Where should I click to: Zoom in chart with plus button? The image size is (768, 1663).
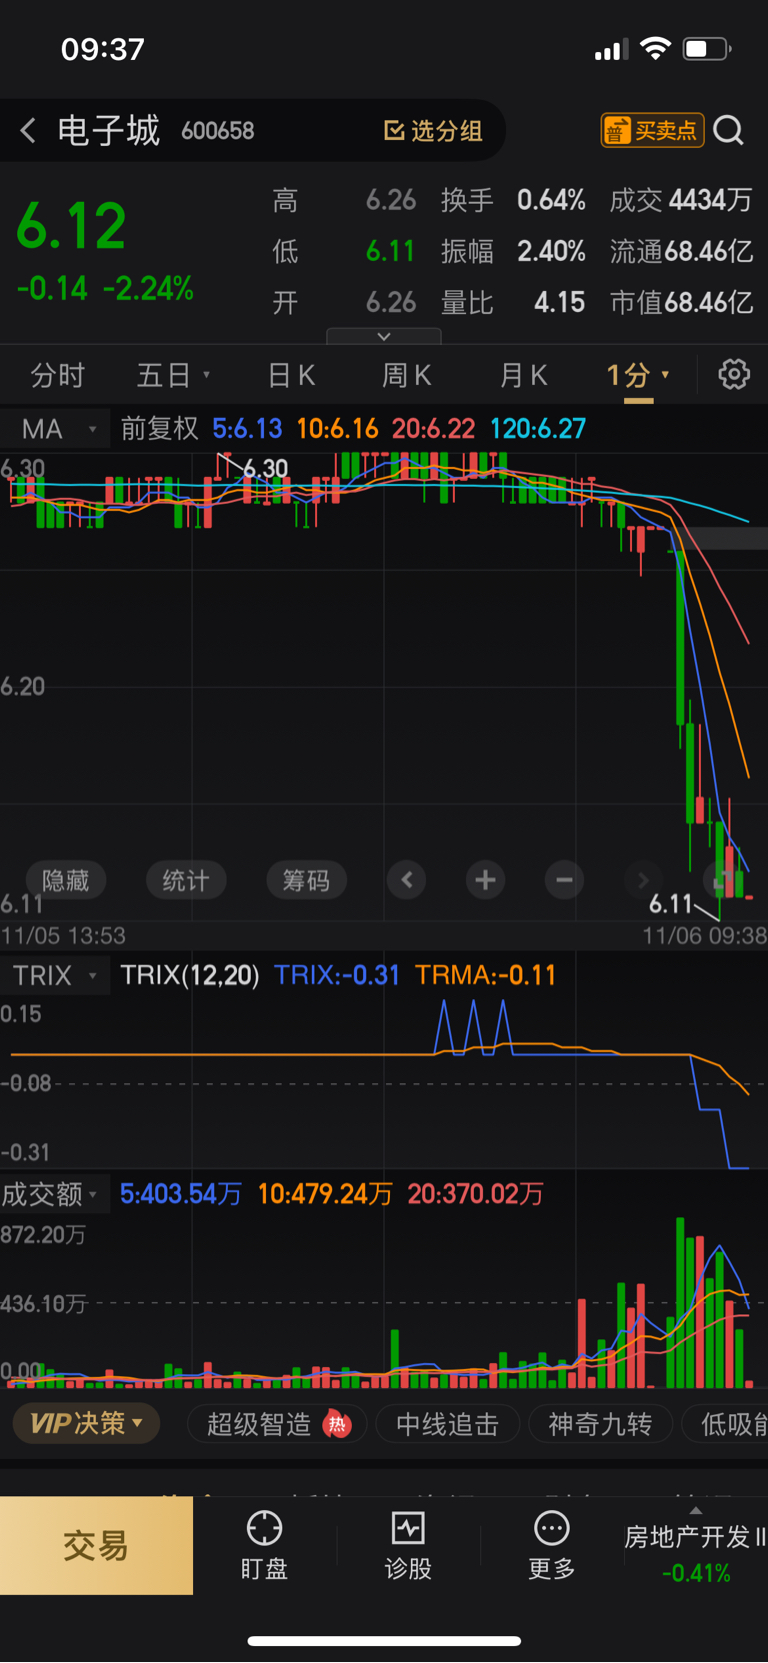click(485, 880)
